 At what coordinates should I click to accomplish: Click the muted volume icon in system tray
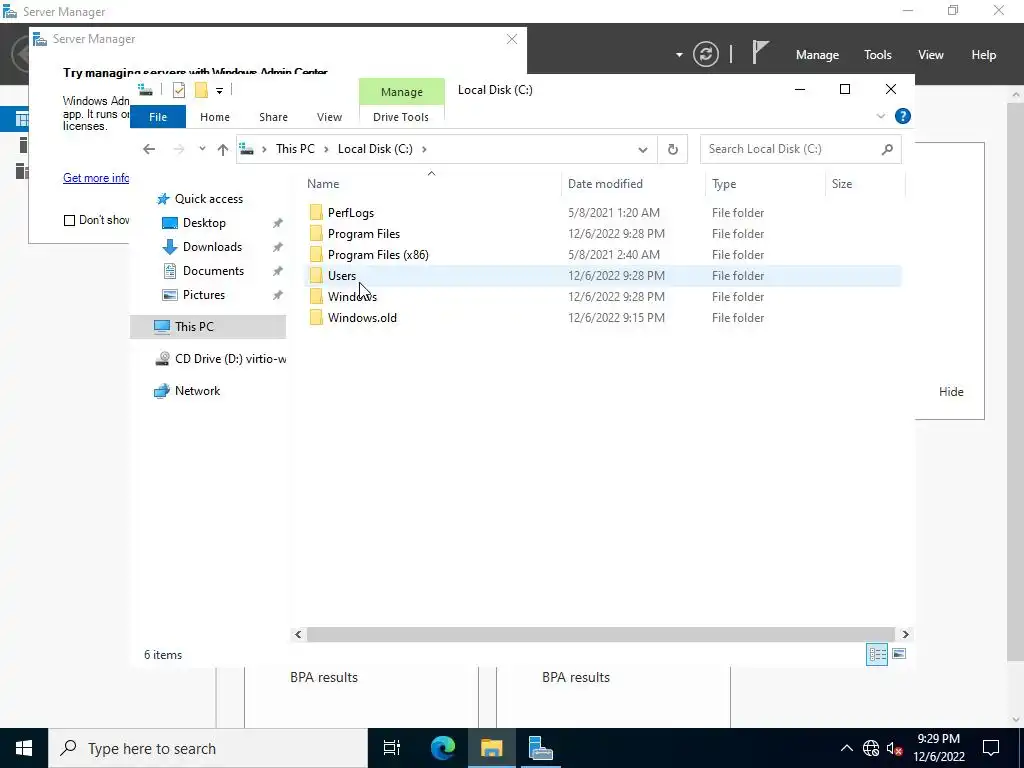click(894, 748)
